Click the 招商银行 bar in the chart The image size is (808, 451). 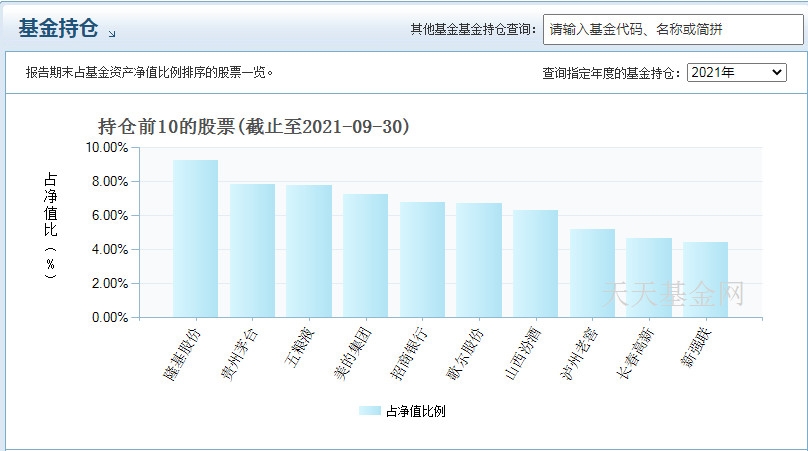[422, 260]
